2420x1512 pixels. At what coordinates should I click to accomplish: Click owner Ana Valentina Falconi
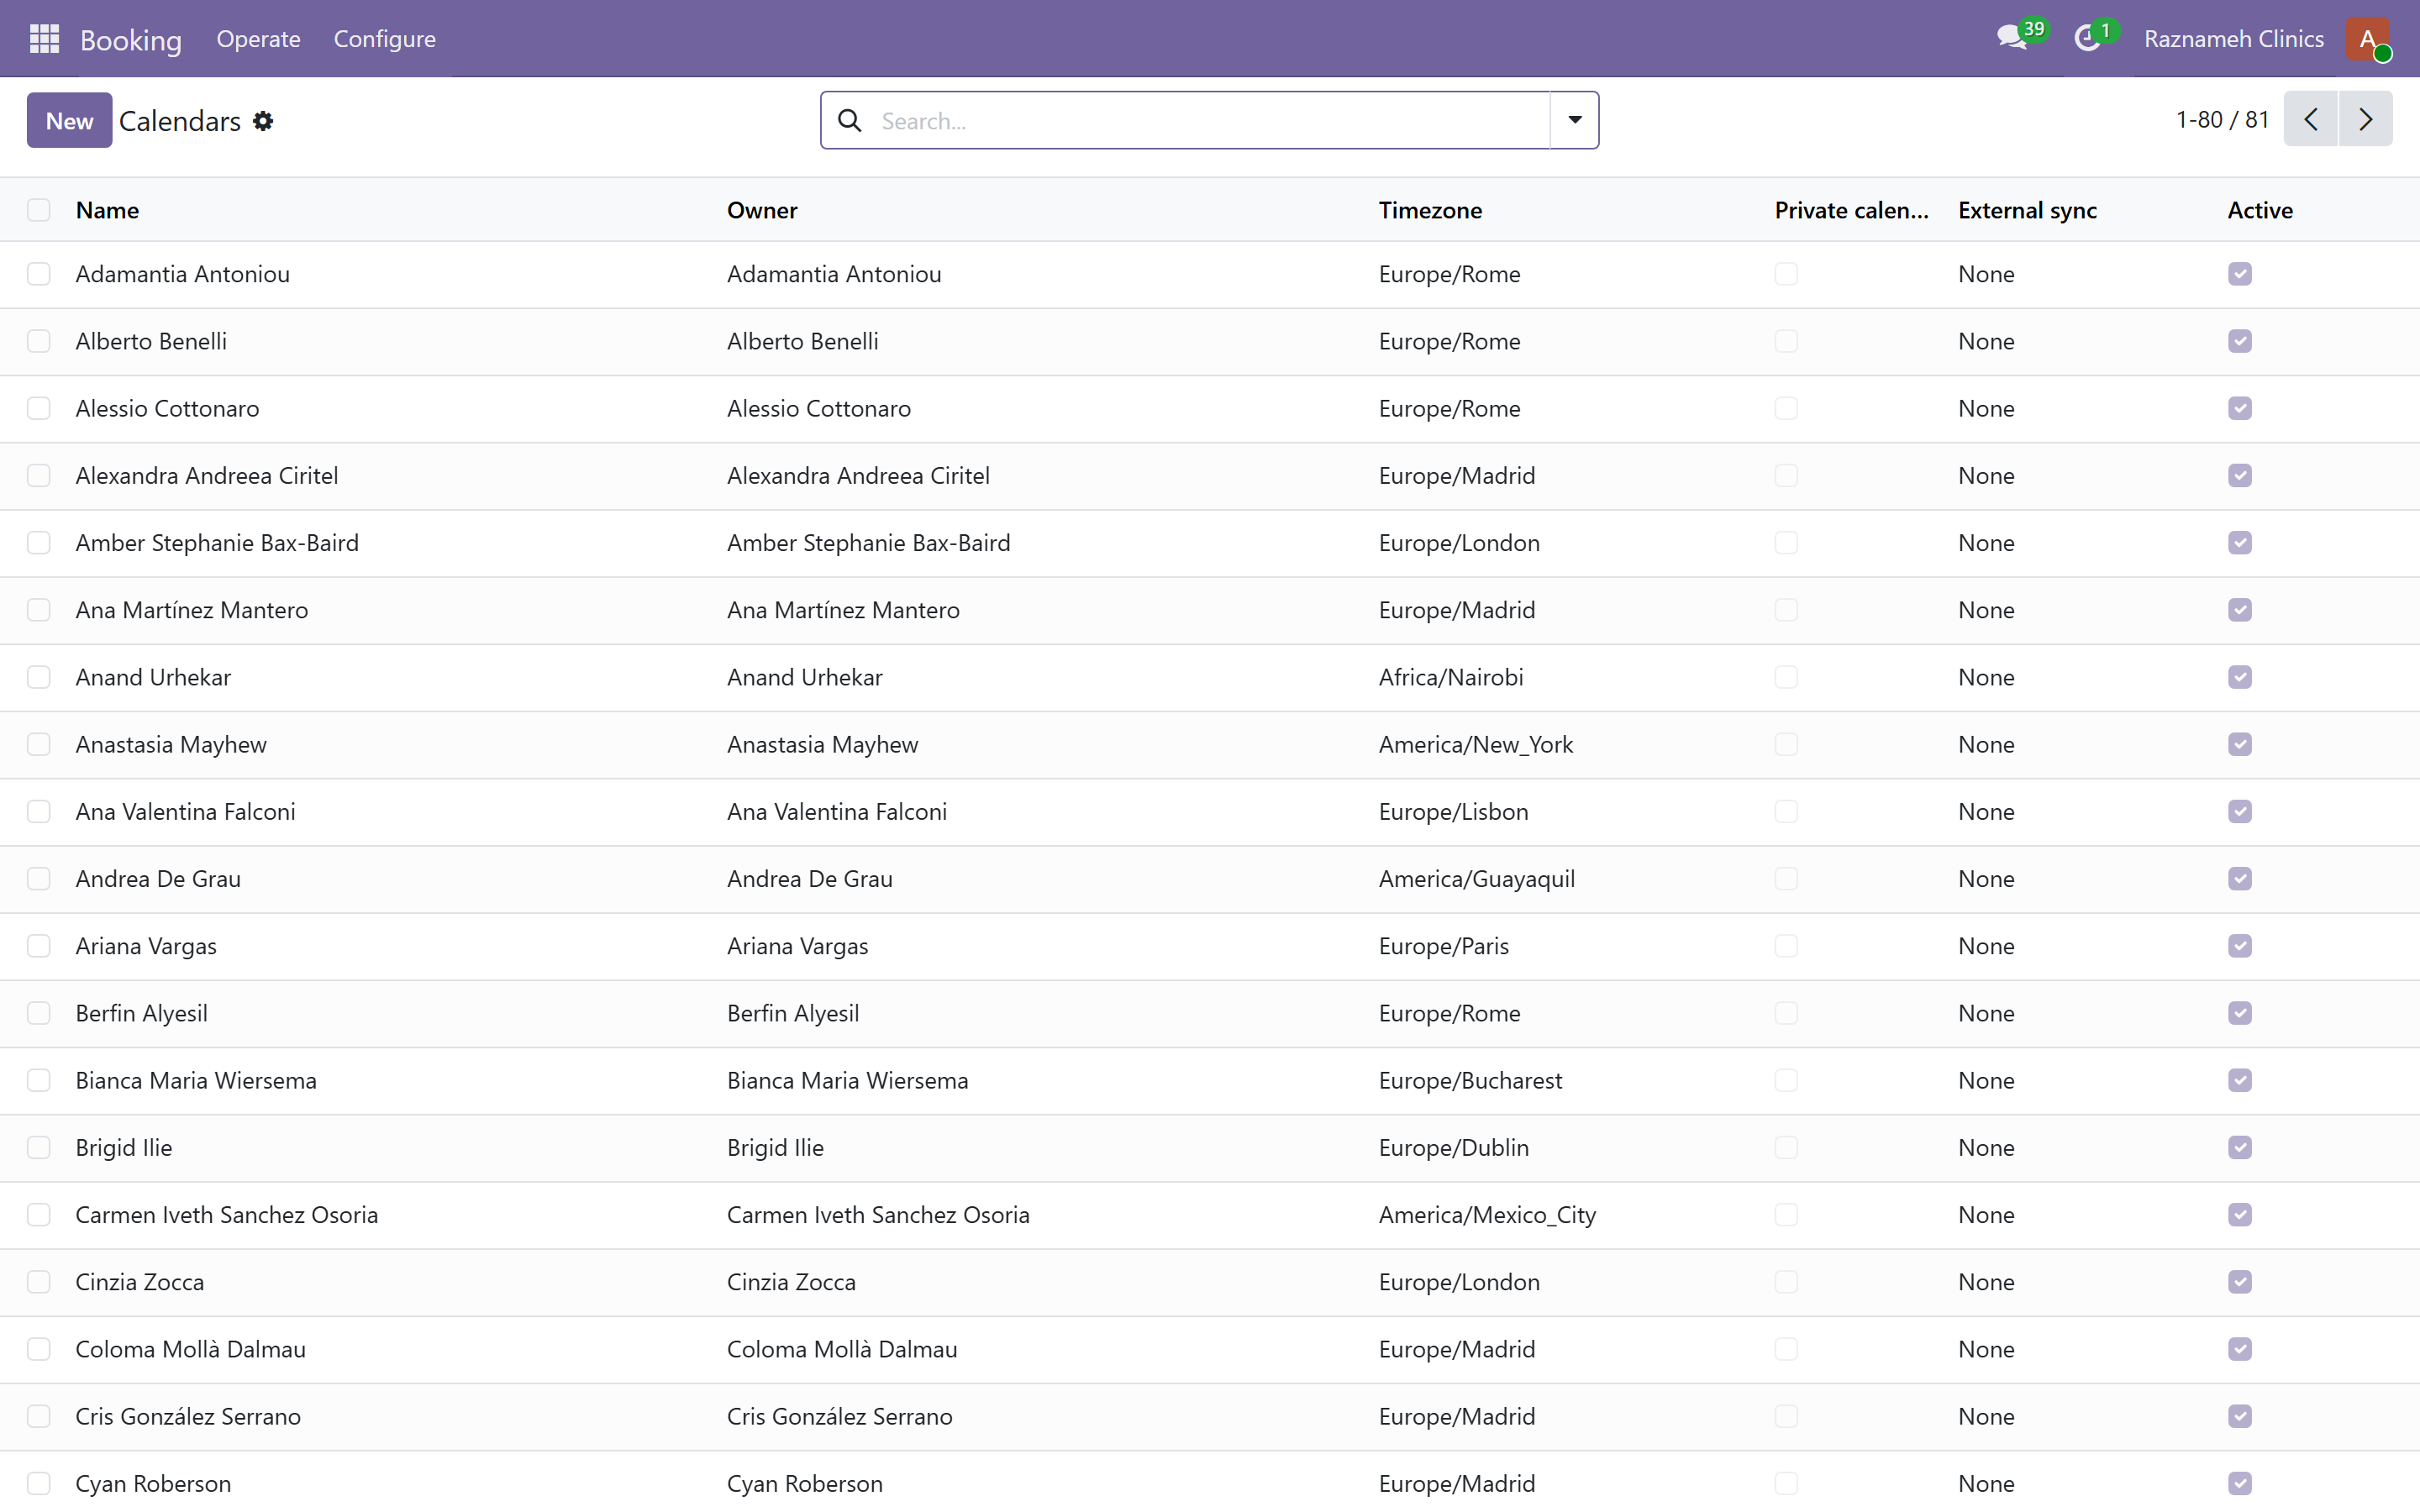point(837,812)
